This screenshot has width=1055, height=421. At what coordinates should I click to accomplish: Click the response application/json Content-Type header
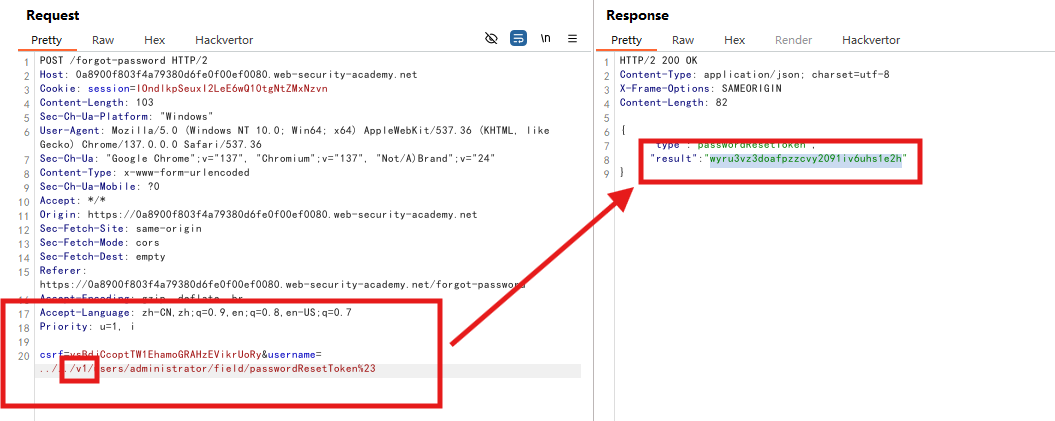click(755, 75)
